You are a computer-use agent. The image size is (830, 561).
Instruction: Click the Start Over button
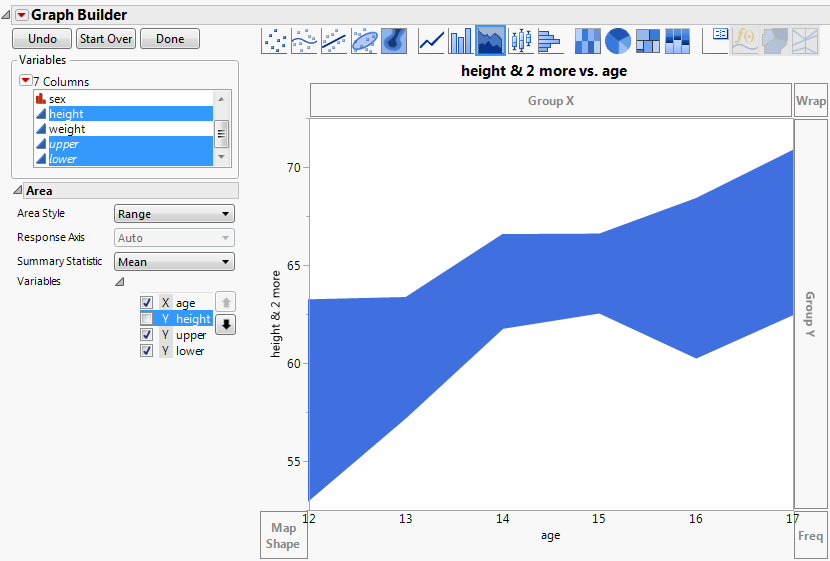click(x=106, y=39)
